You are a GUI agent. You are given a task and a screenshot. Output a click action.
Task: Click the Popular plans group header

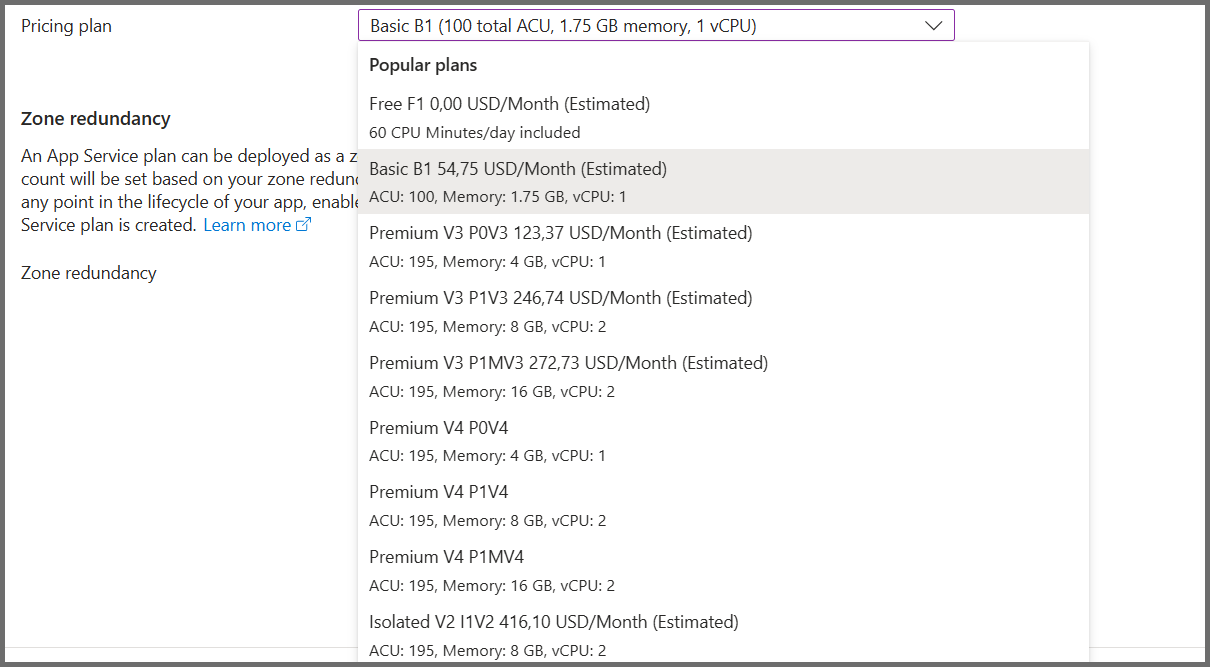[x=423, y=65]
